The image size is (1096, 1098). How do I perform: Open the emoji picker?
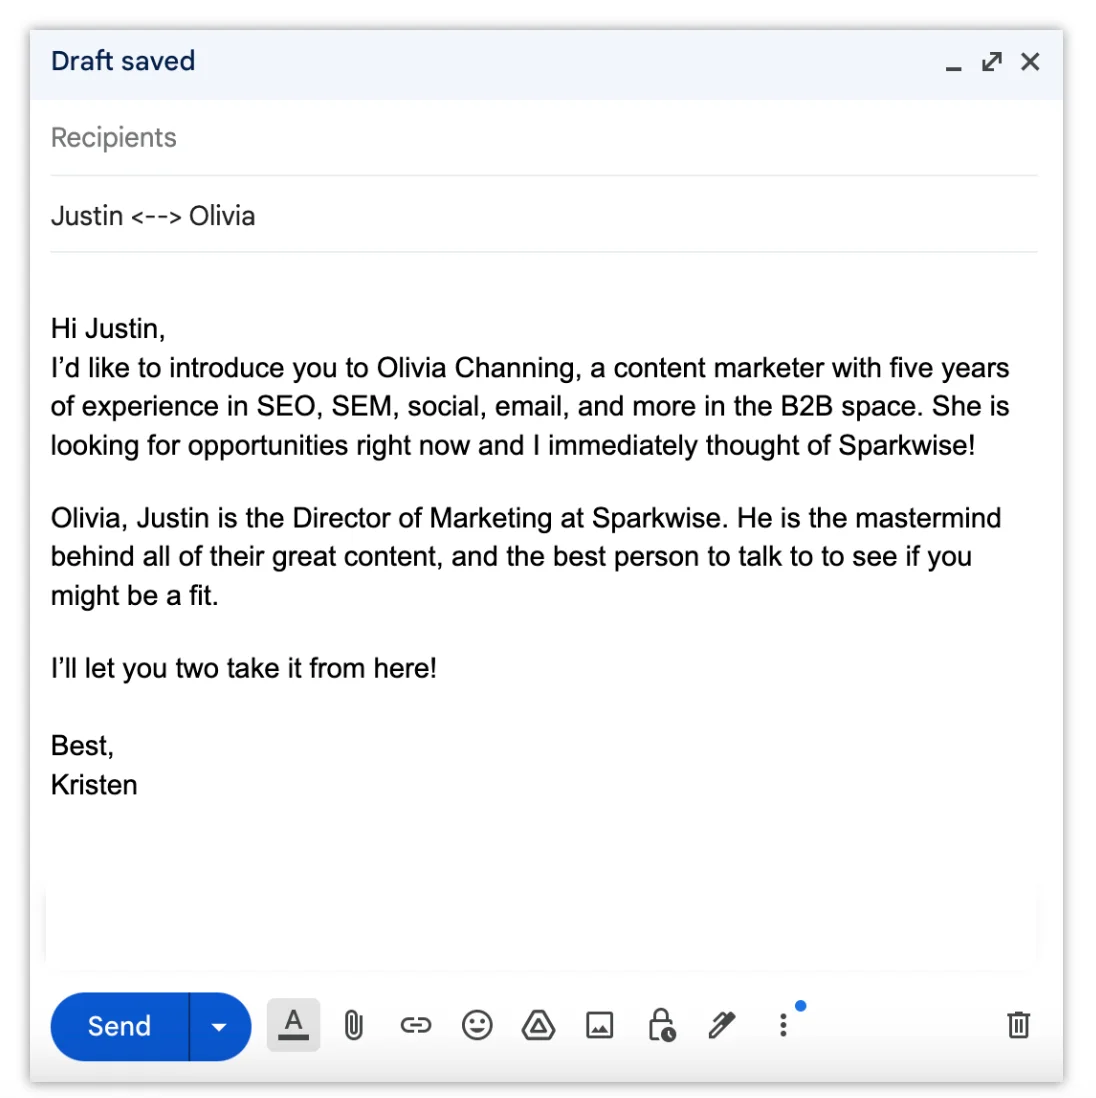click(x=477, y=1025)
